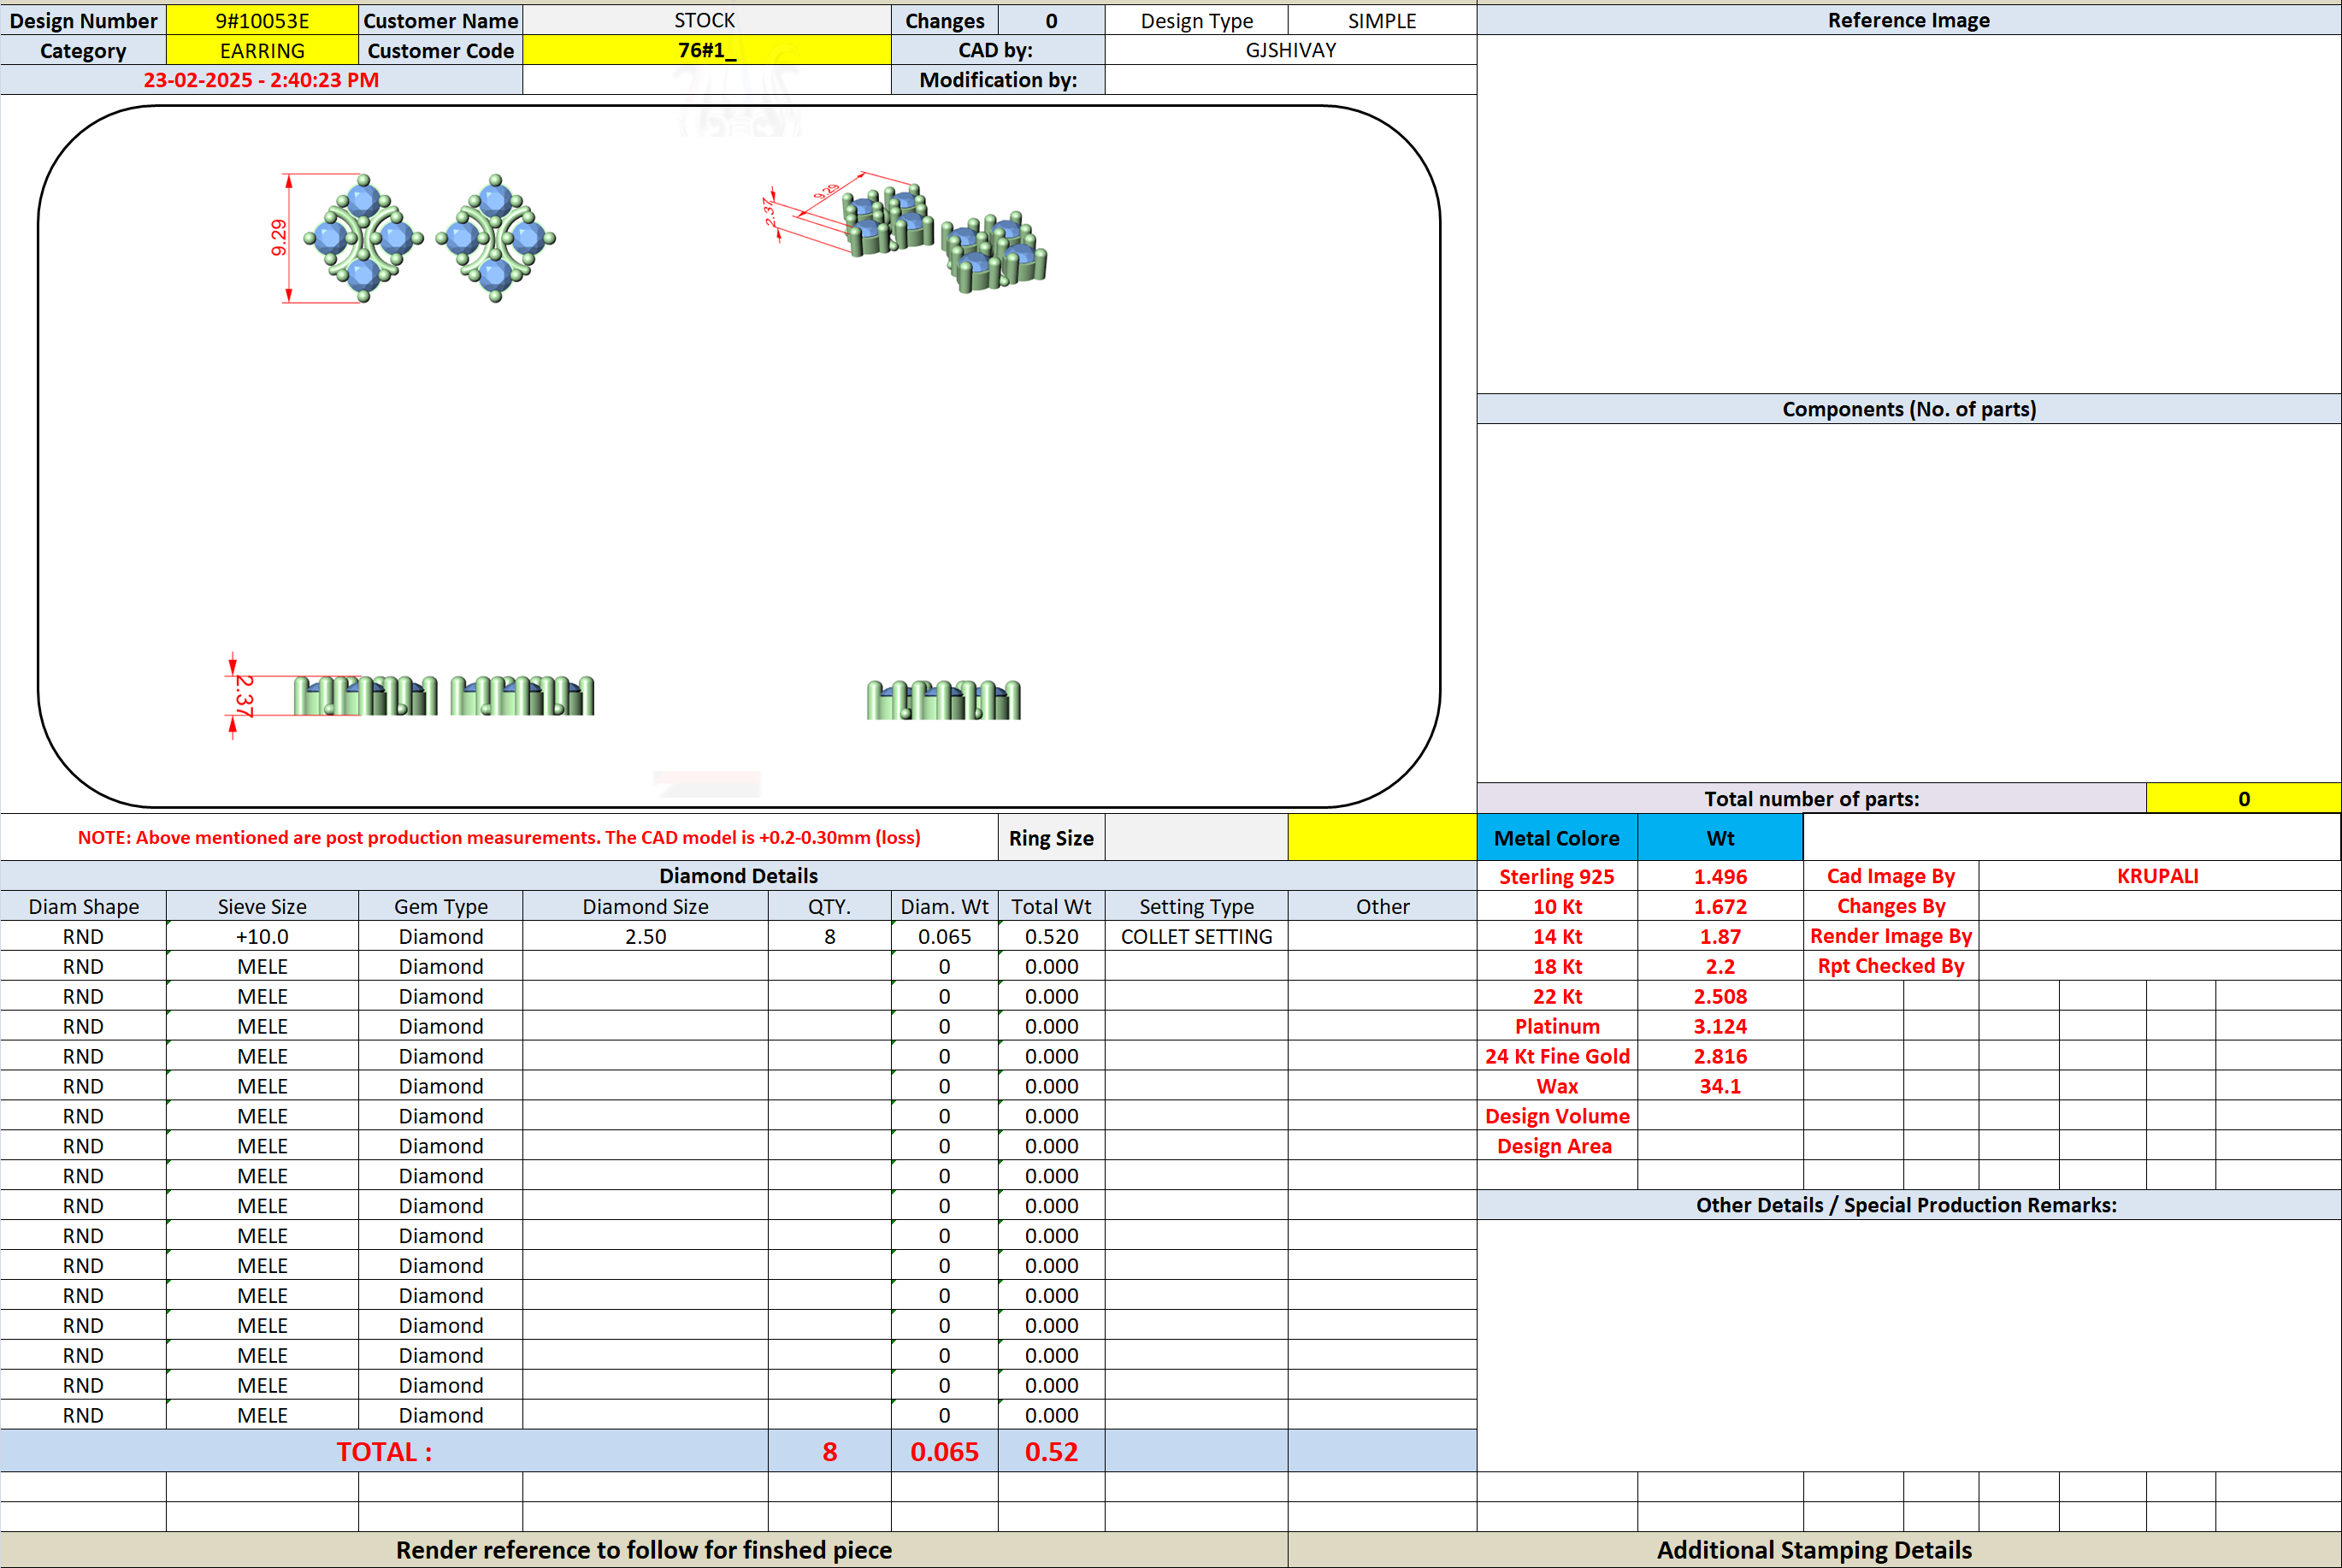Select the Total Wt 0.520 cell
This screenshot has width=2342, height=1568.
point(1051,936)
